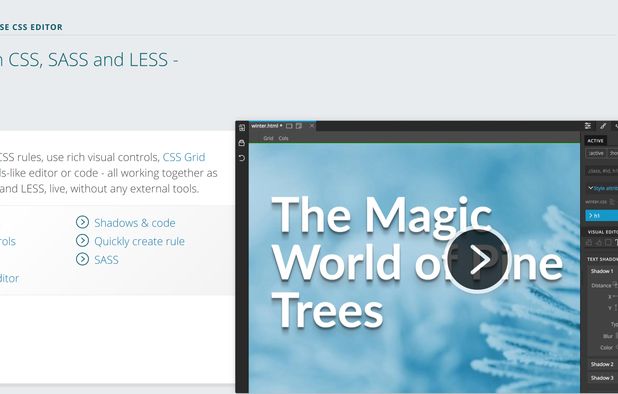Focus the class selector input field

click(x=602, y=171)
